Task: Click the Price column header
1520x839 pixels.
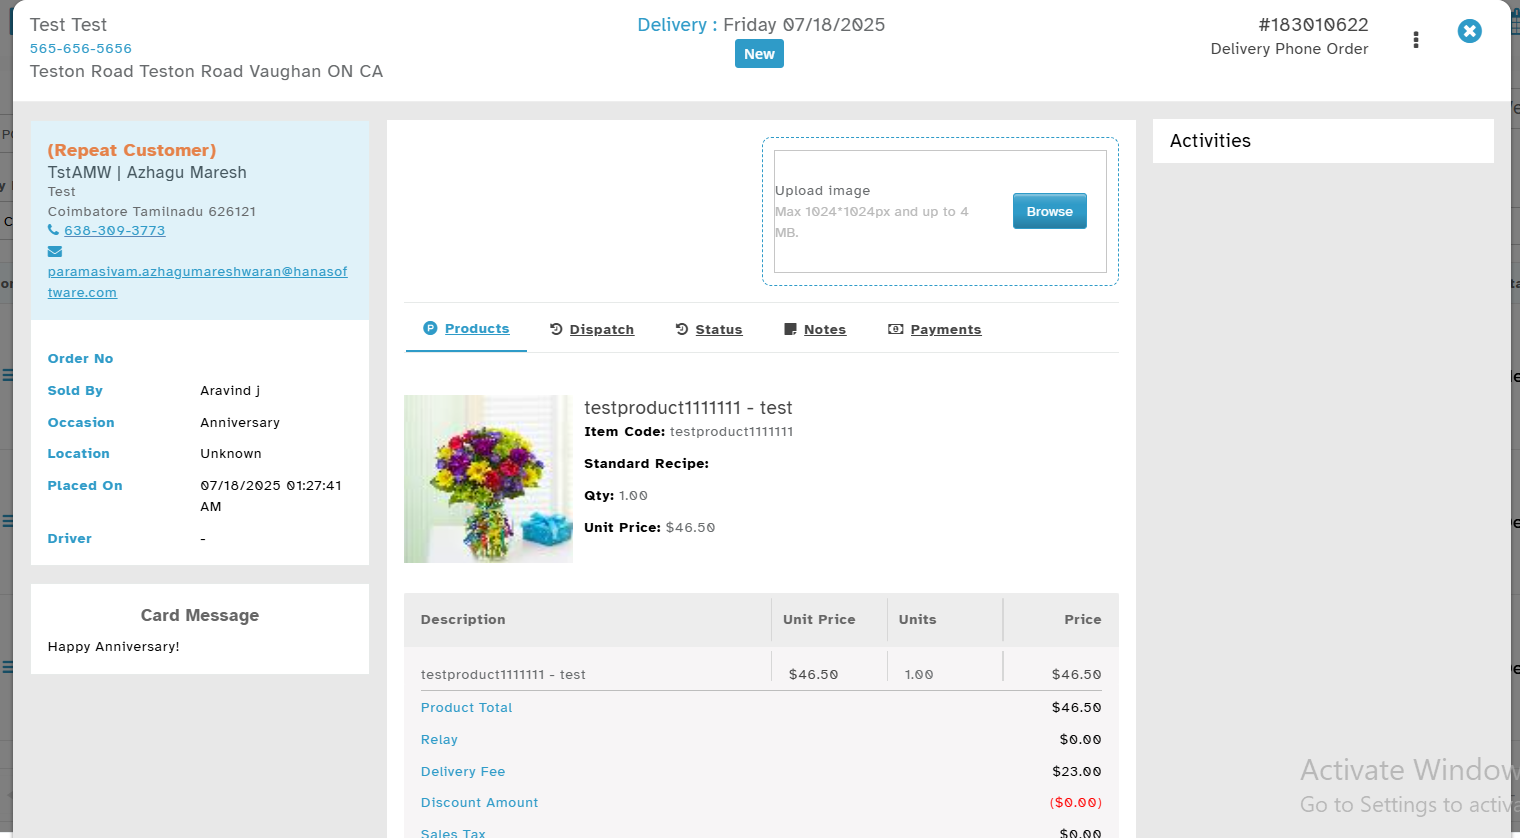Action: [1083, 619]
